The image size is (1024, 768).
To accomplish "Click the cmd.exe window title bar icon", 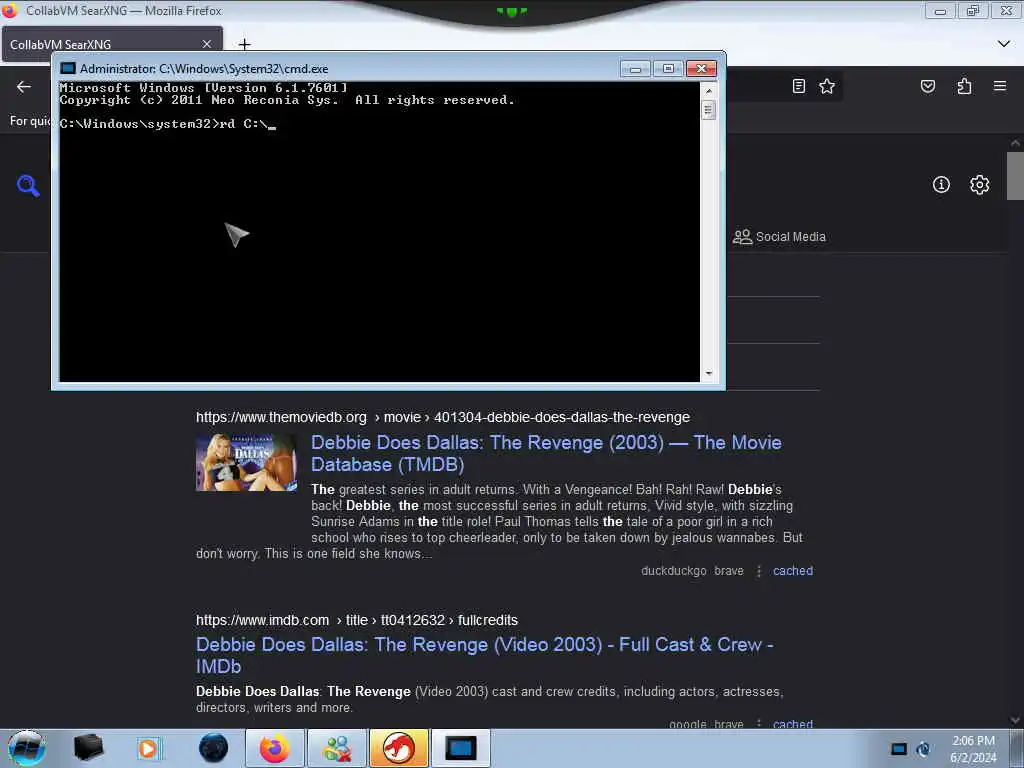I will (67, 69).
